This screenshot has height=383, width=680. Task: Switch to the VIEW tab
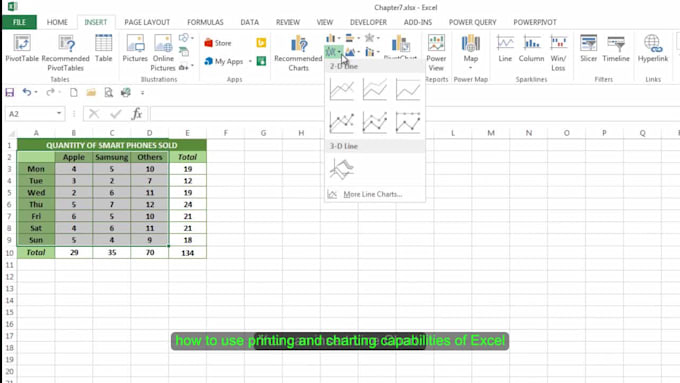pyautogui.click(x=324, y=22)
